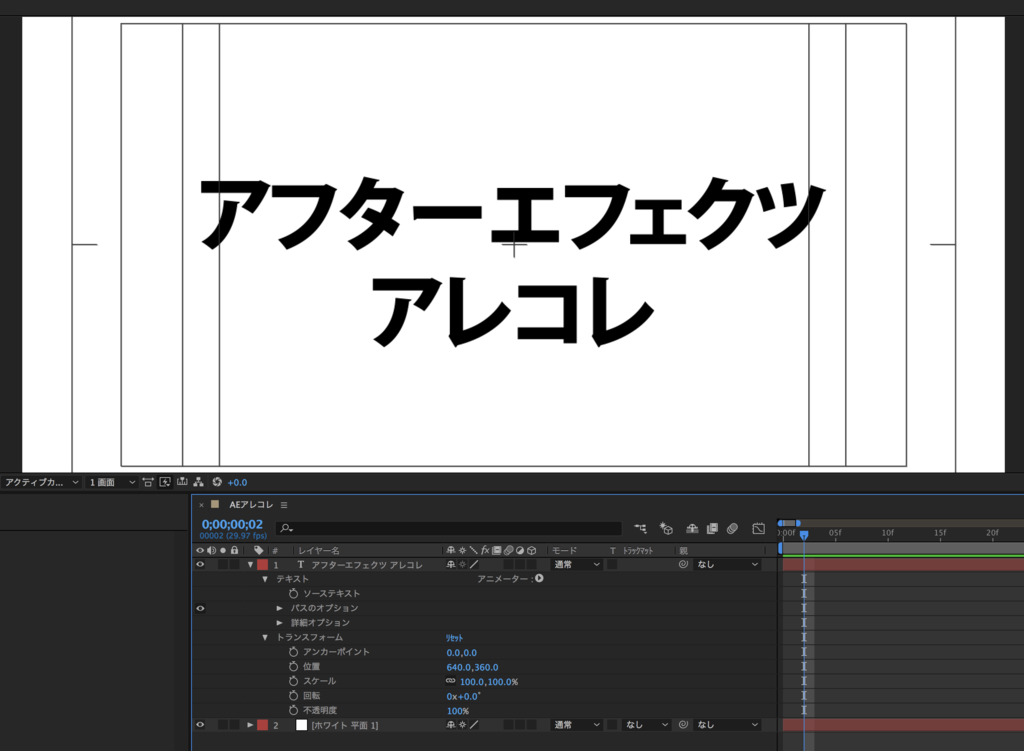Click the label tag column icon
Image resolution: width=1024 pixels, height=751 pixels.
pyautogui.click(x=259, y=550)
